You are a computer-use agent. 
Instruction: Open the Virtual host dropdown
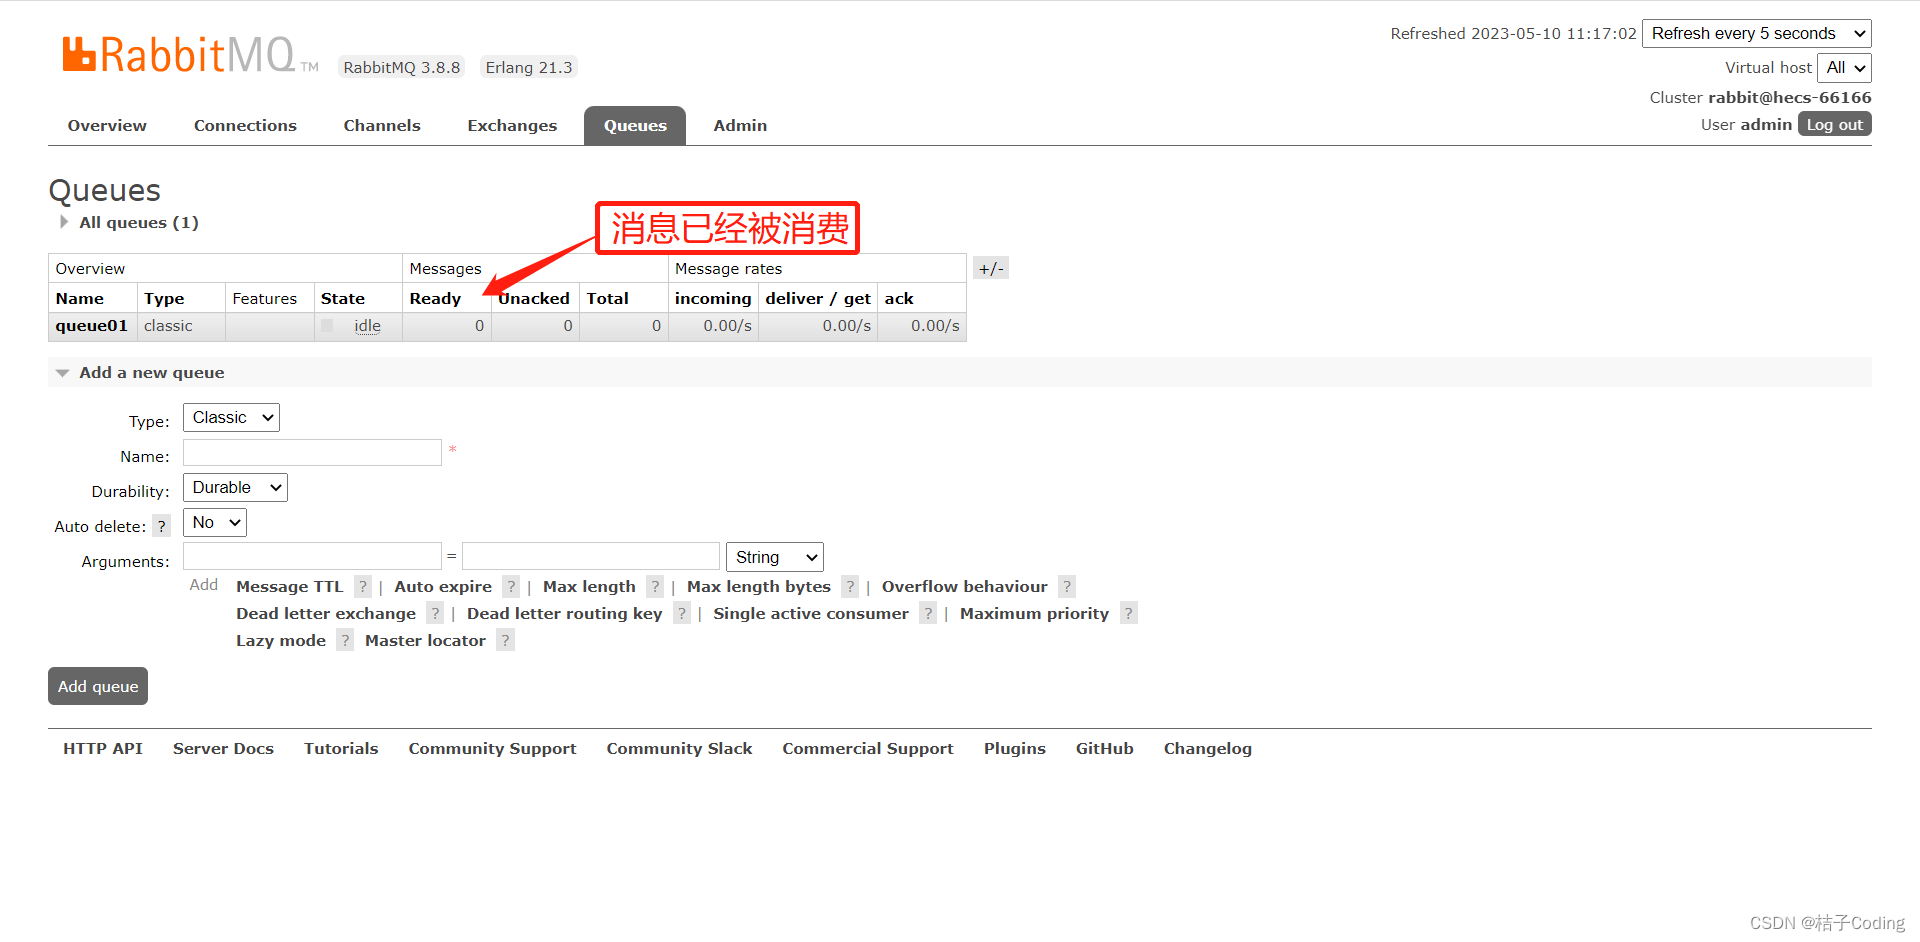[1844, 67]
